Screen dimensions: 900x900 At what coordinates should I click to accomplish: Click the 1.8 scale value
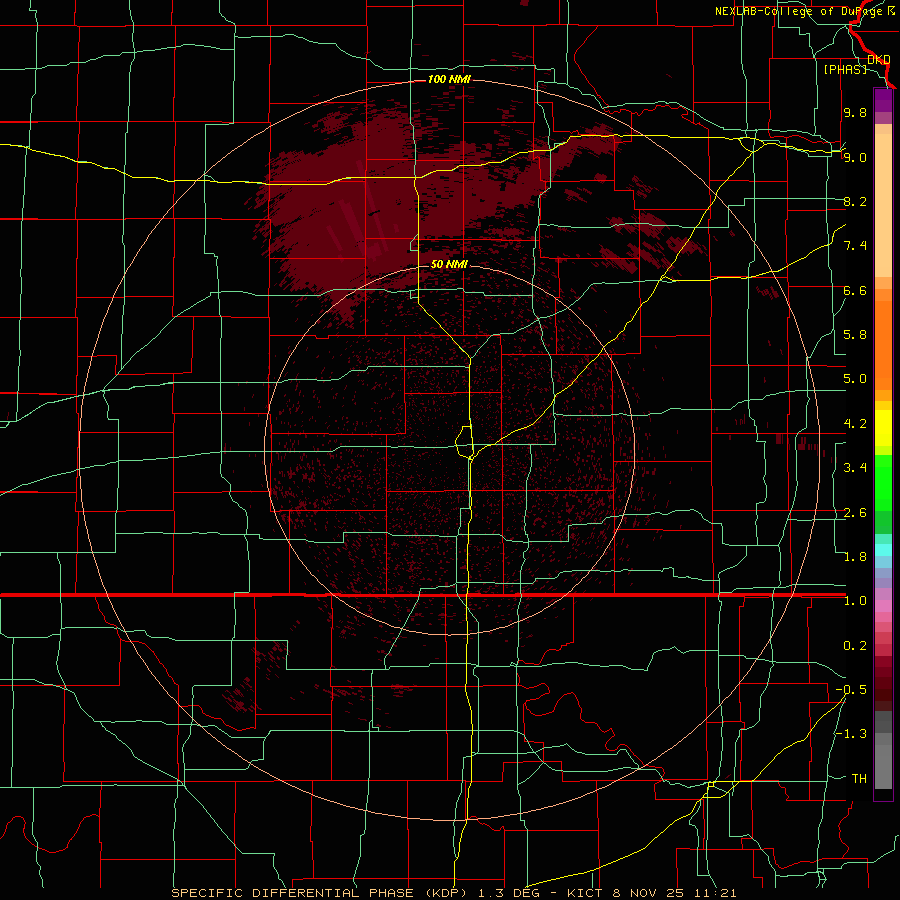coord(855,557)
